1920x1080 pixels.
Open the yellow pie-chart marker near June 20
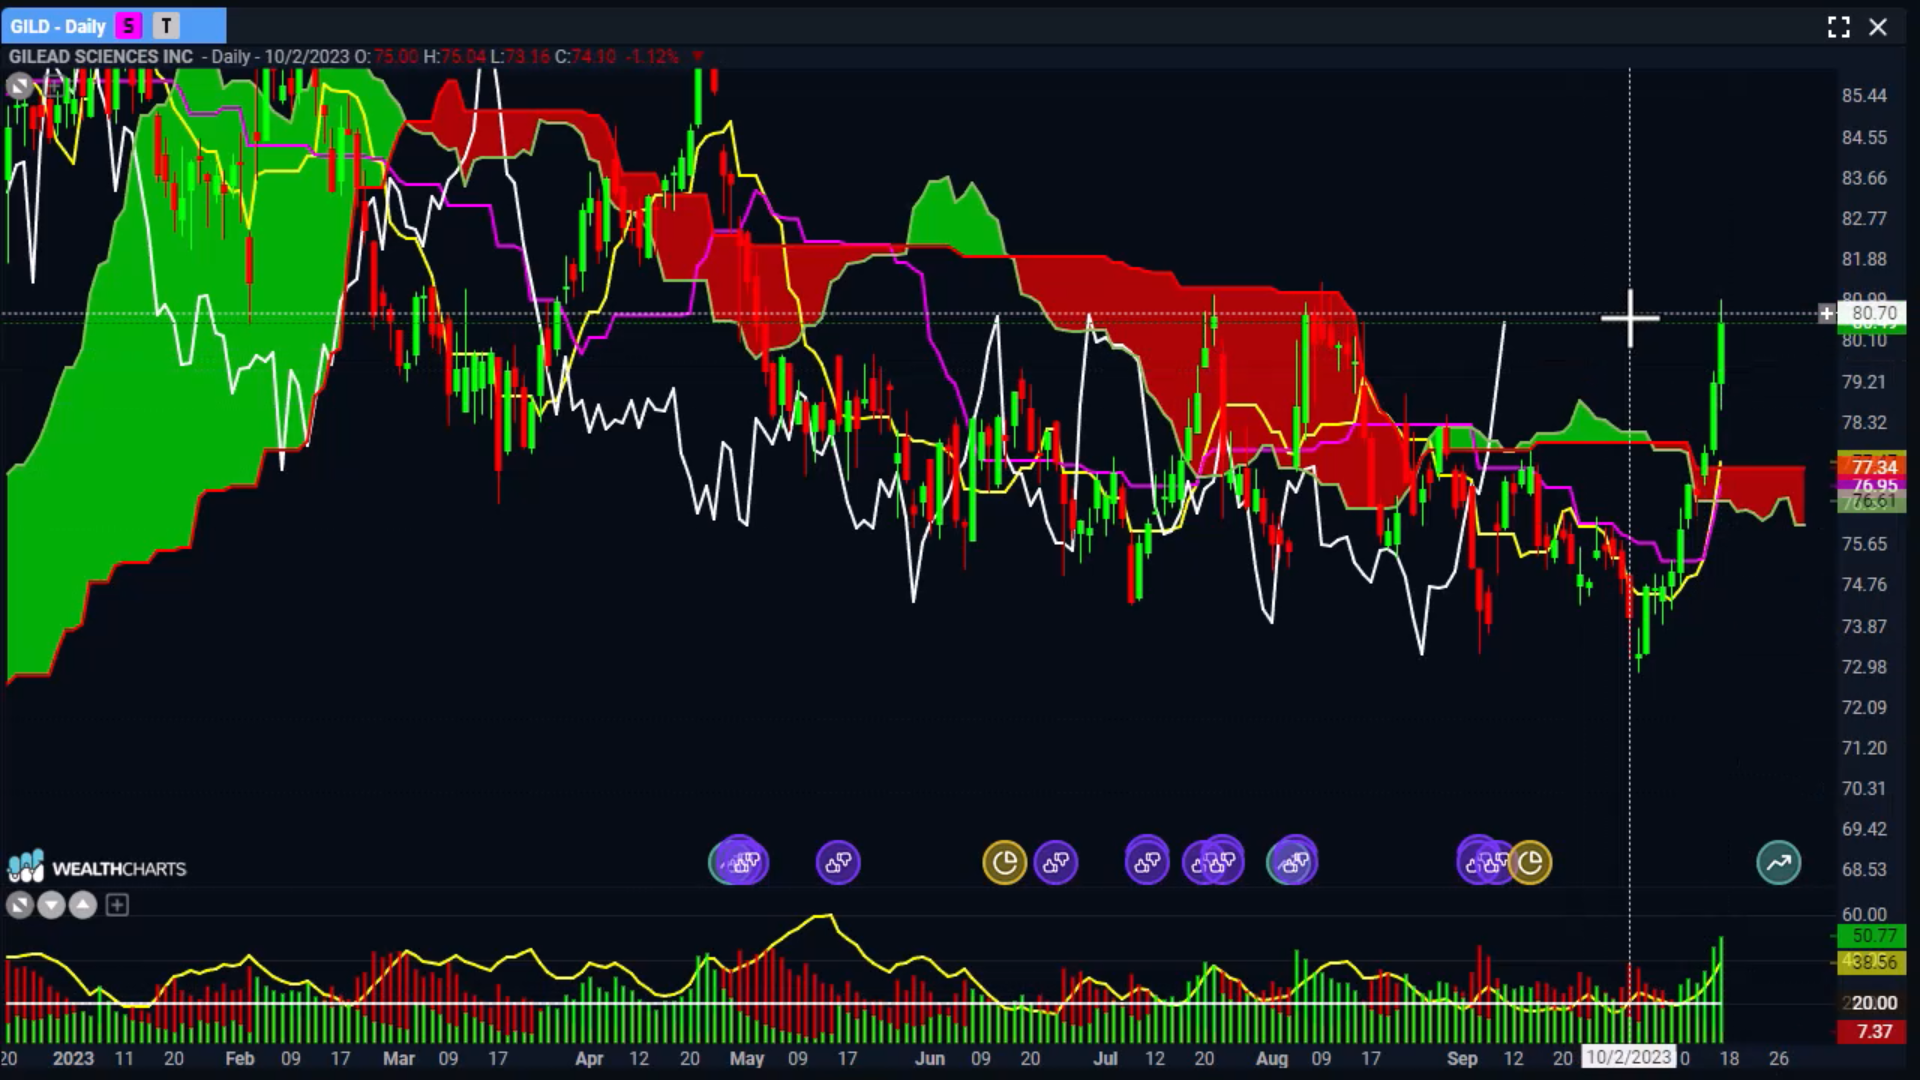(1004, 862)
